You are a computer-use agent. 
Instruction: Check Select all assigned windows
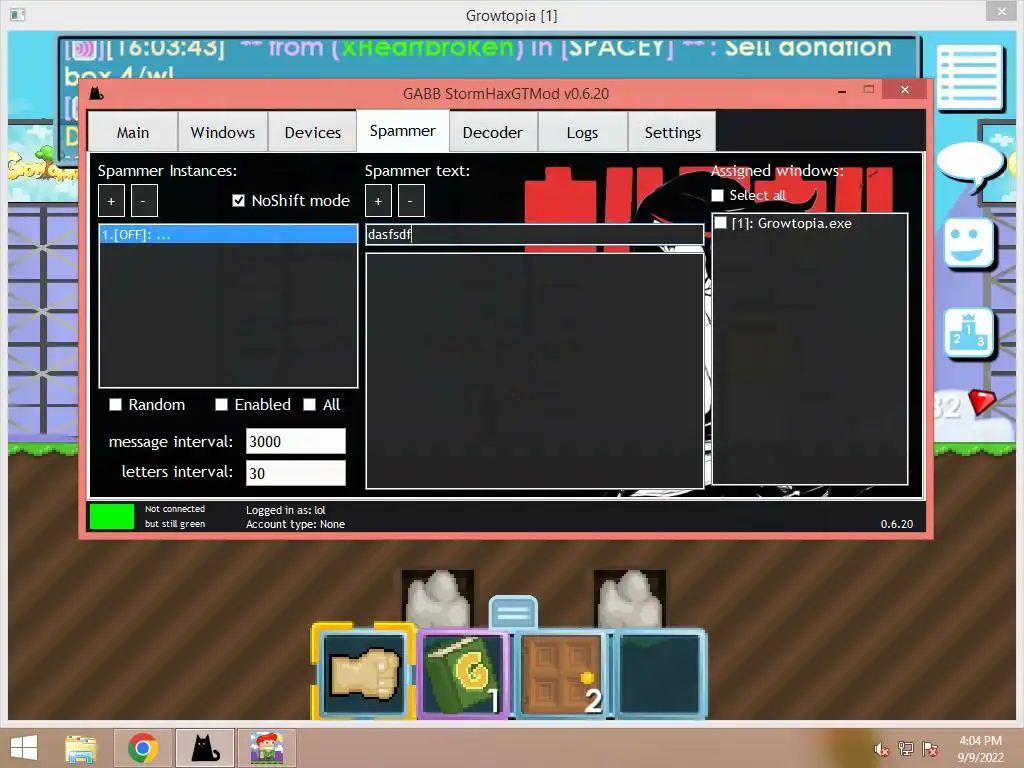click(718, 195)
